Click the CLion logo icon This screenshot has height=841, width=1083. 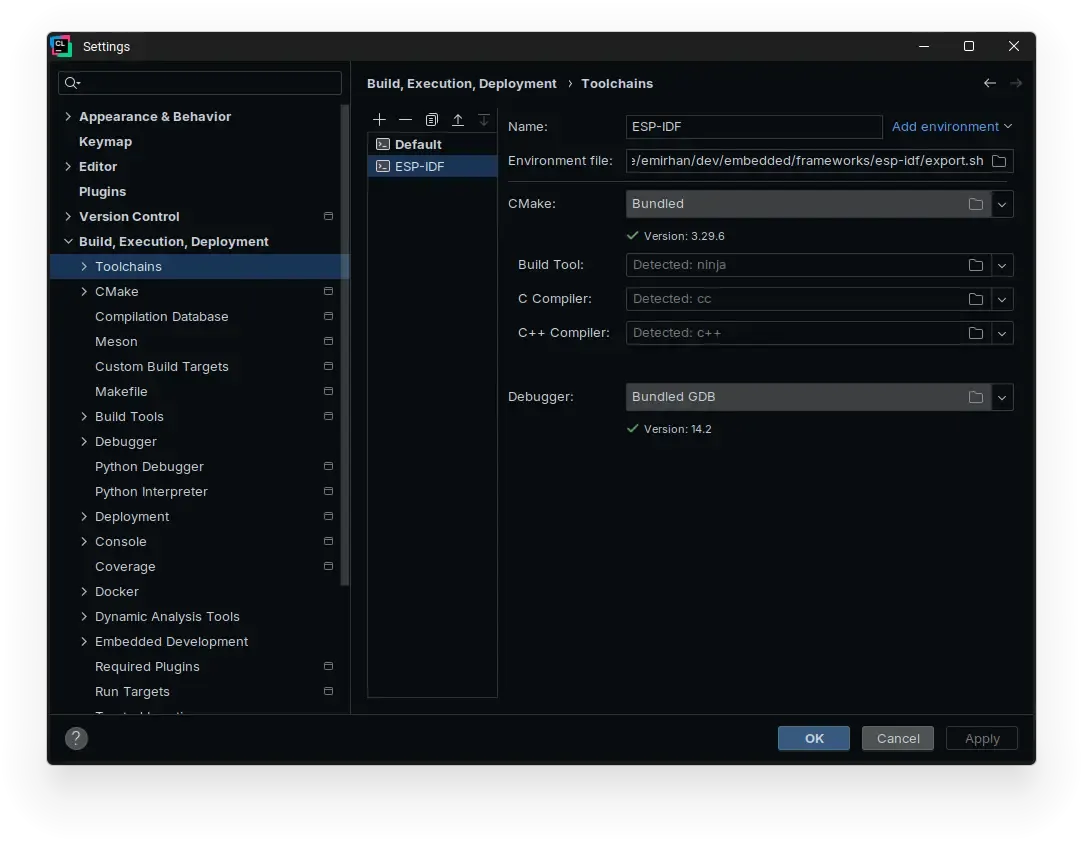(61, 46)
